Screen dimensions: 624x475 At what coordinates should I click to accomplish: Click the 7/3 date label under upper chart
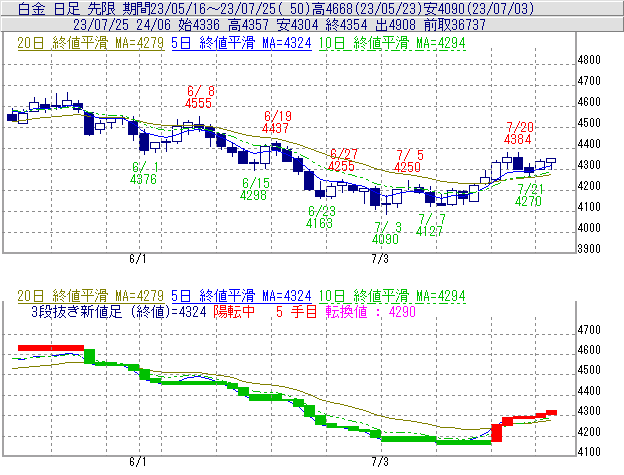(x=380, y=259)
